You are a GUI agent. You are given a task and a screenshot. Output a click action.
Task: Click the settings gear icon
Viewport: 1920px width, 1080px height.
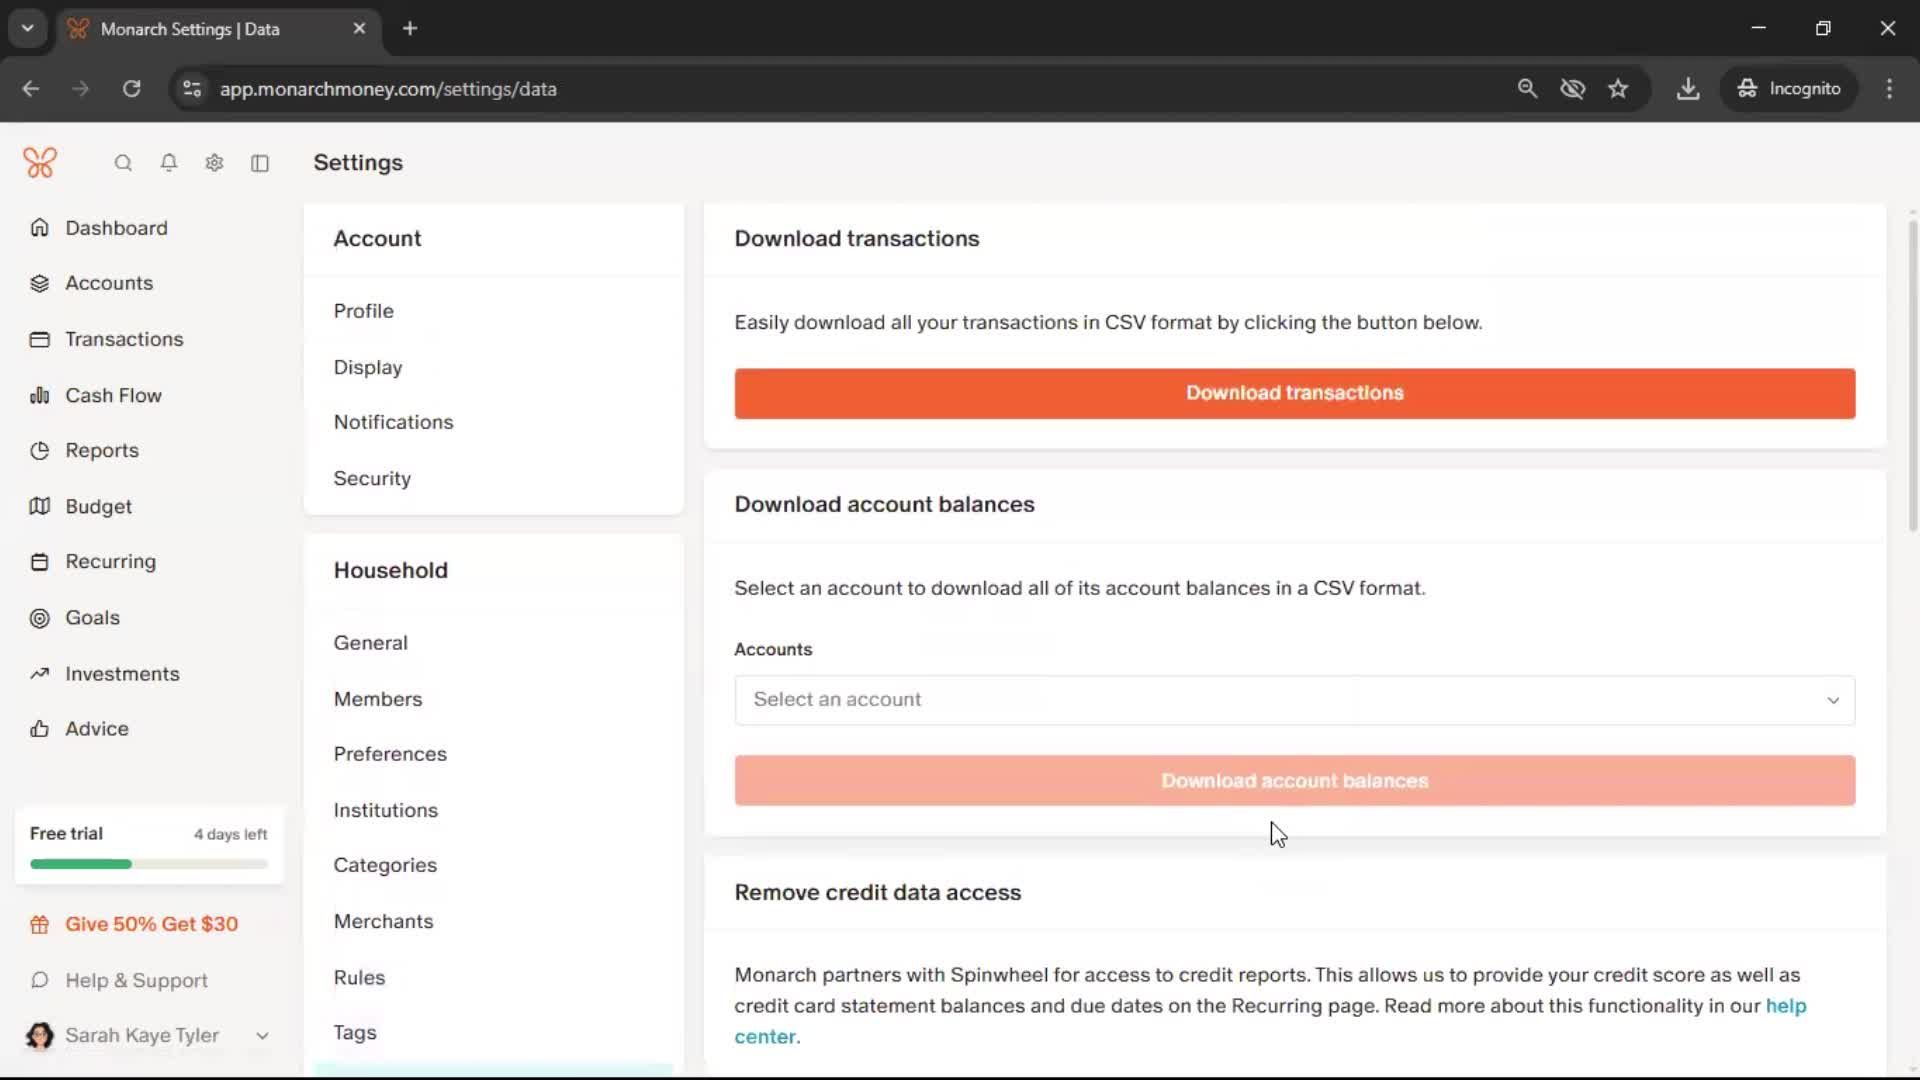214,163
